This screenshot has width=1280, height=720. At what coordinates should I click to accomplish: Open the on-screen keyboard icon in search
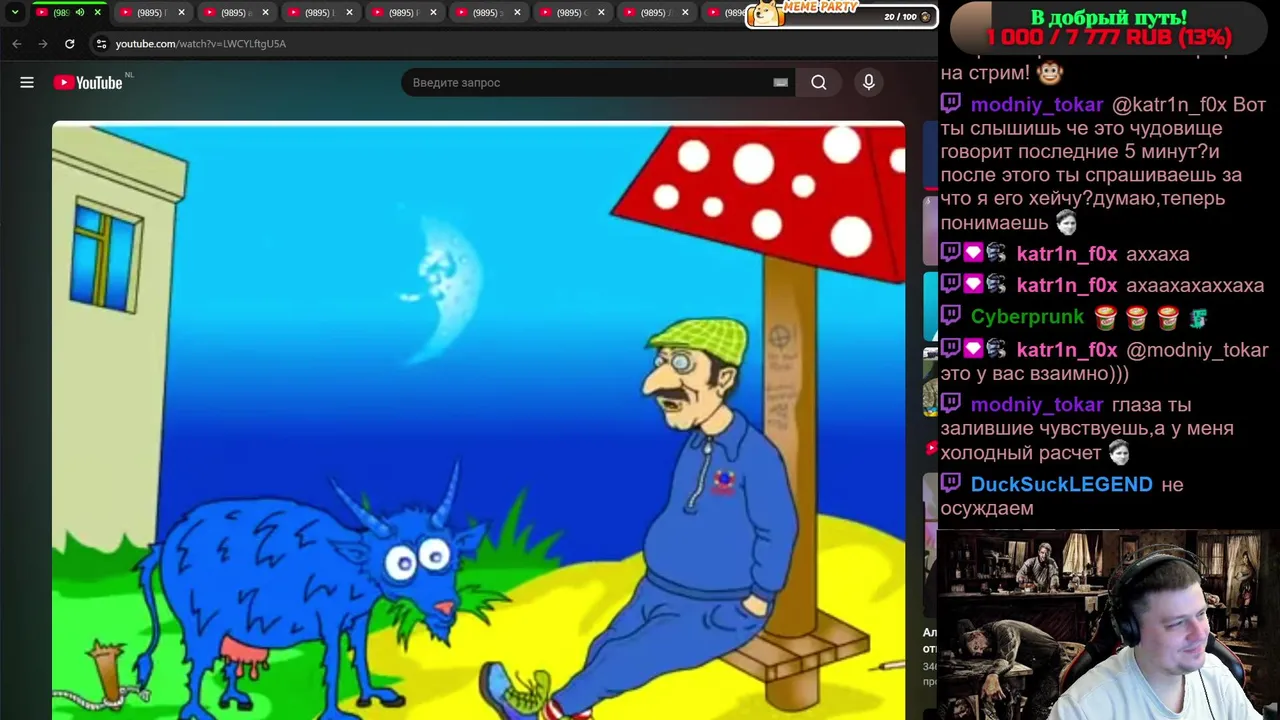[x=781, y=82]
